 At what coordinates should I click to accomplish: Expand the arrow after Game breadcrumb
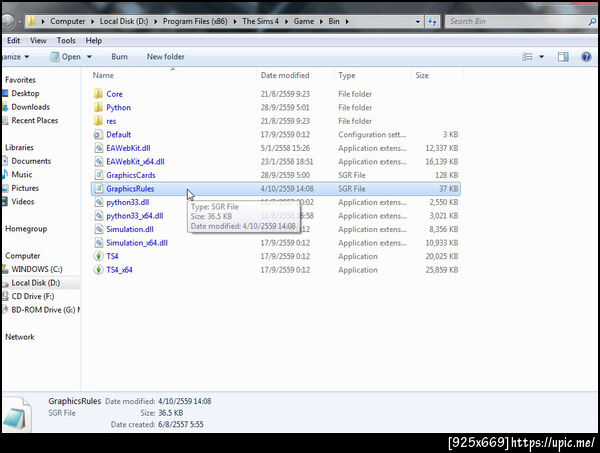[x=321, y=21]
